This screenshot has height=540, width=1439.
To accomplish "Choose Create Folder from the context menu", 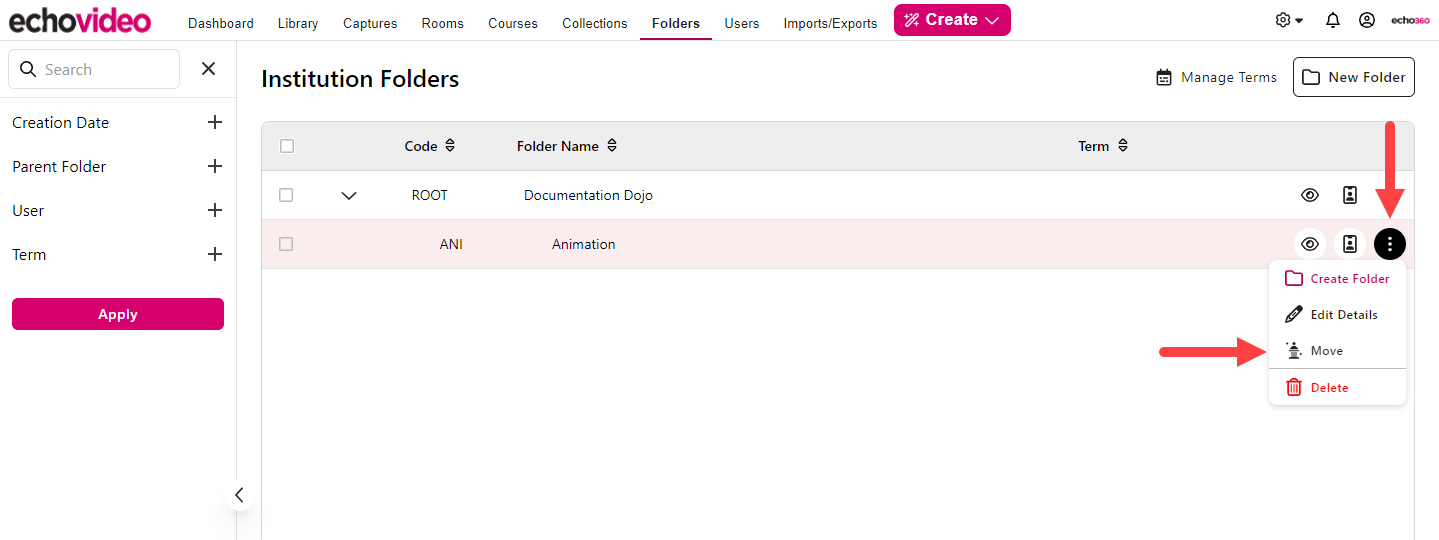I will click(x=1337, y=279).
